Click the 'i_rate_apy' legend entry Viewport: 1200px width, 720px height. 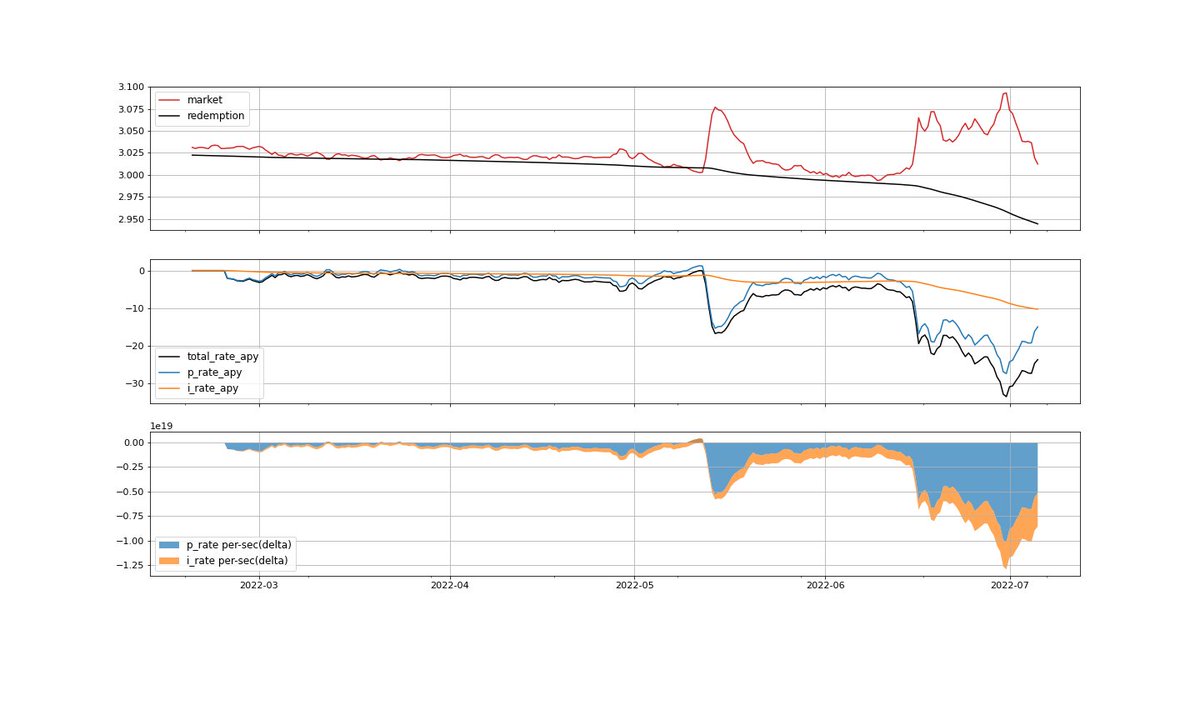[198, 388]
